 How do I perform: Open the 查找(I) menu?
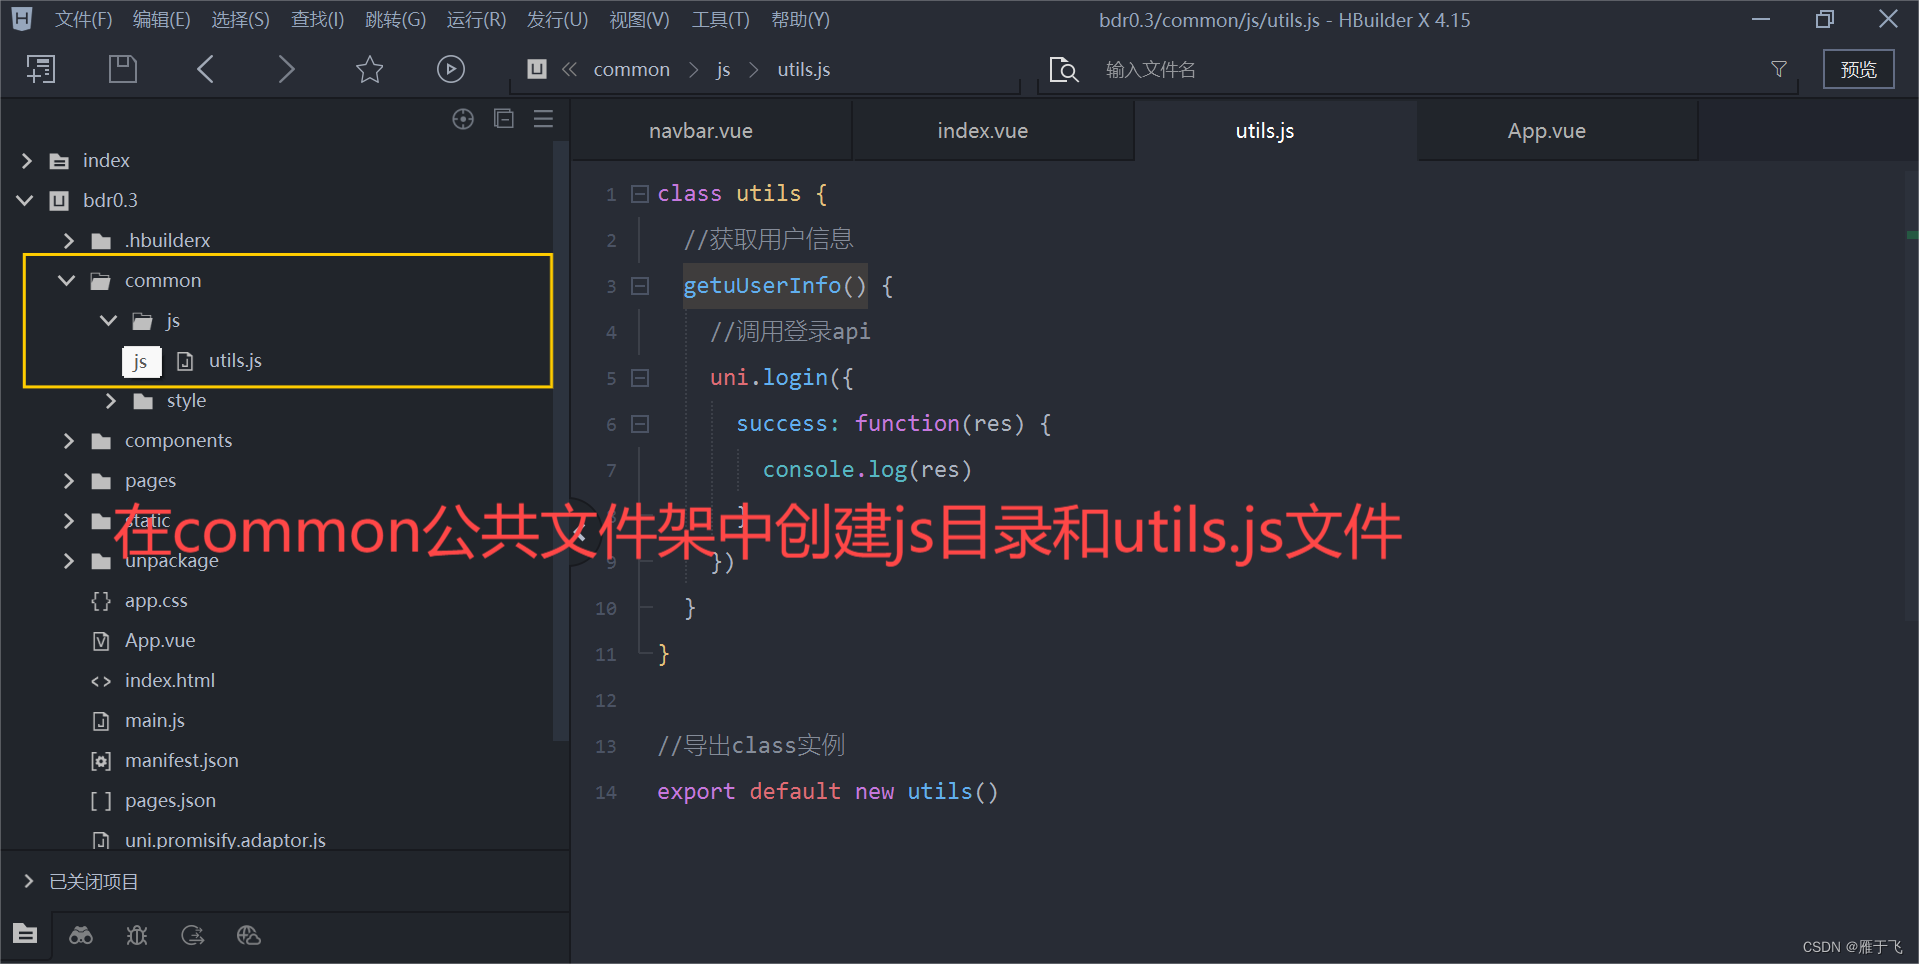point(317,20)
